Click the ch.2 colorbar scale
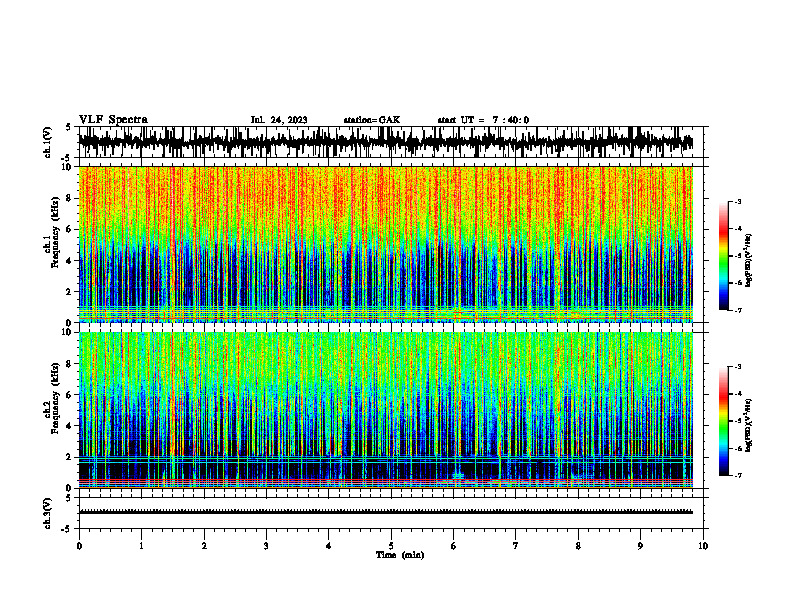 tap(724, 421)
